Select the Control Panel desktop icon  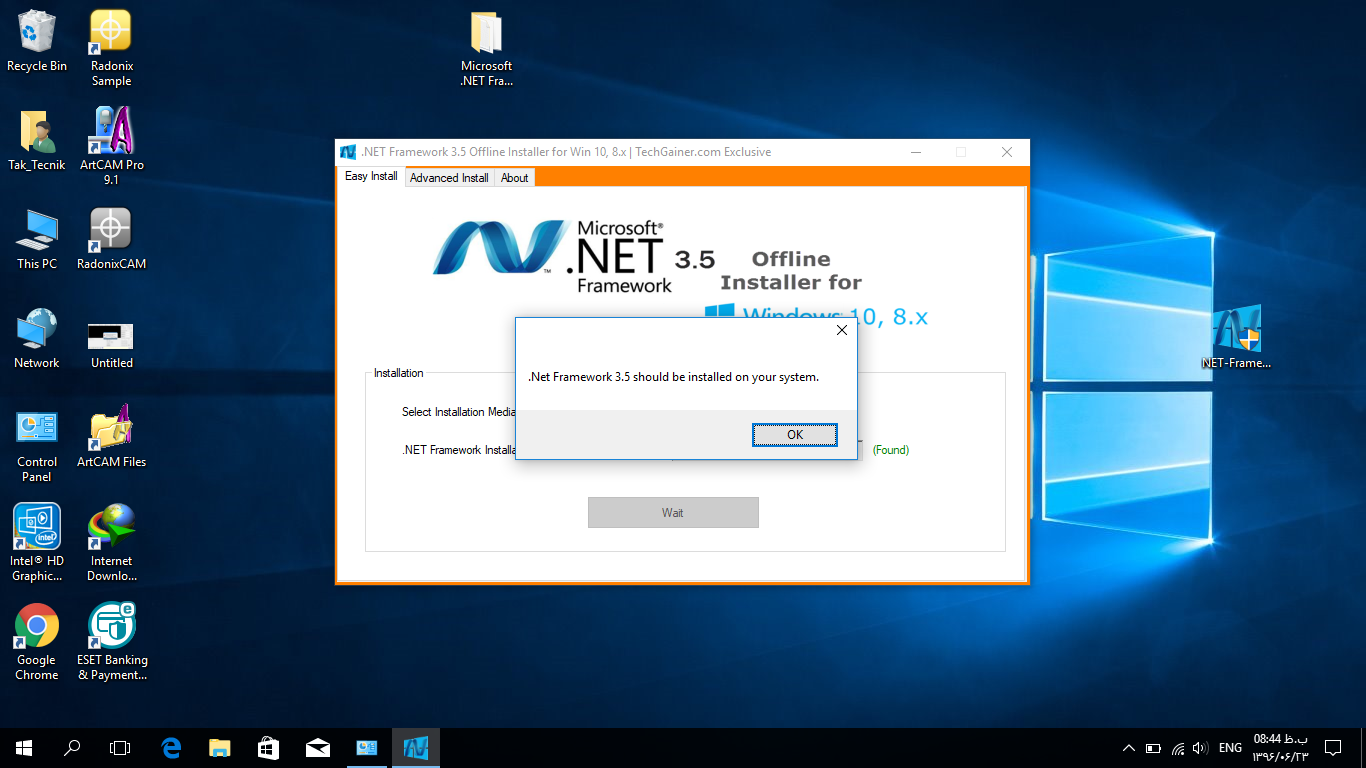[37, 445]
